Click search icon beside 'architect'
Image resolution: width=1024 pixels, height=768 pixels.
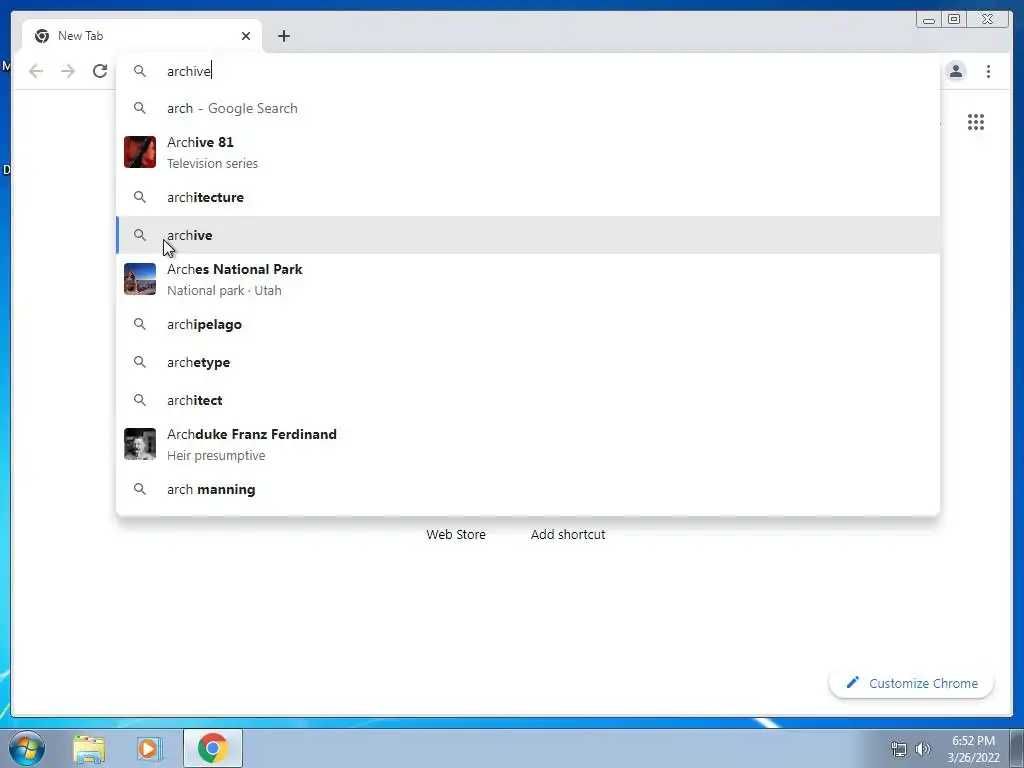tap(140, 400)
